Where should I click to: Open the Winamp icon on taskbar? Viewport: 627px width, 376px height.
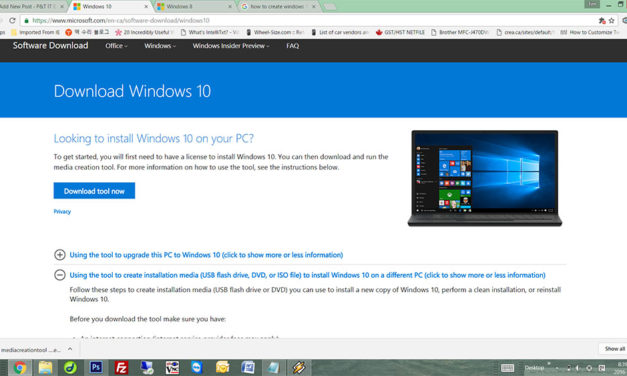click(x=299, y=367)
